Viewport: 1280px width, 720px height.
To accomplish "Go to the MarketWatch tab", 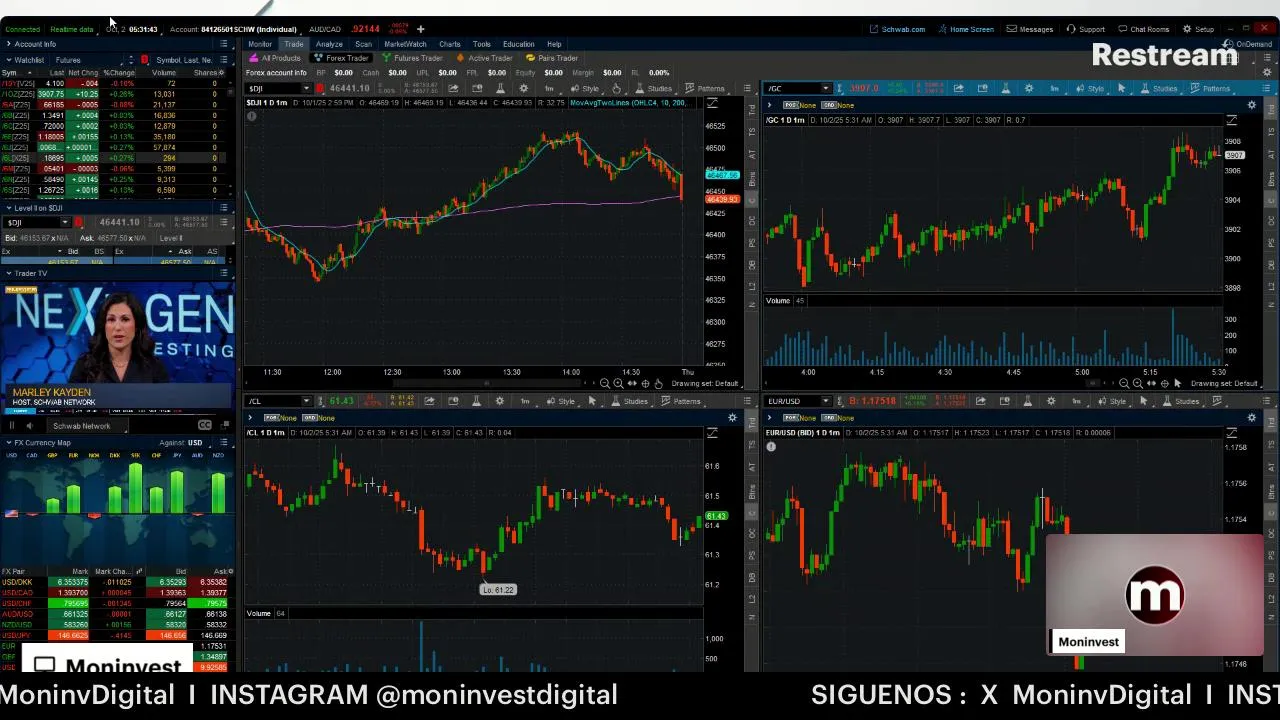I will tap(405, 44).
